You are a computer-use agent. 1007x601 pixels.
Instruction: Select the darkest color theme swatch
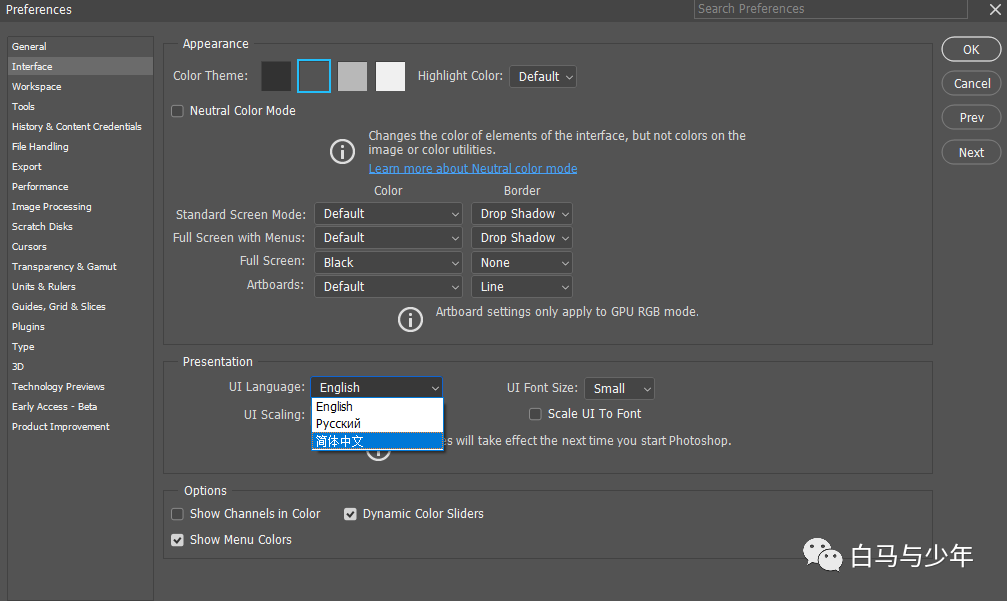tap(276, 76)
